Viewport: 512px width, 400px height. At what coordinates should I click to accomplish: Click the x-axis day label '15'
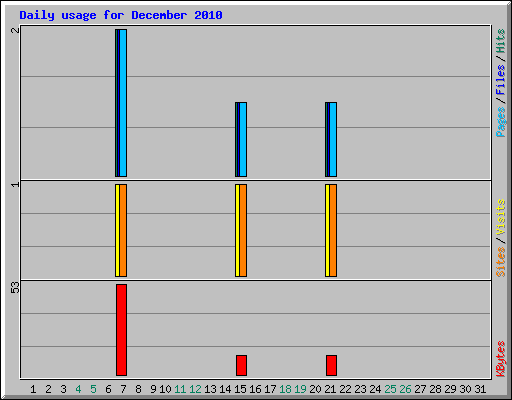tap(240, 389)
